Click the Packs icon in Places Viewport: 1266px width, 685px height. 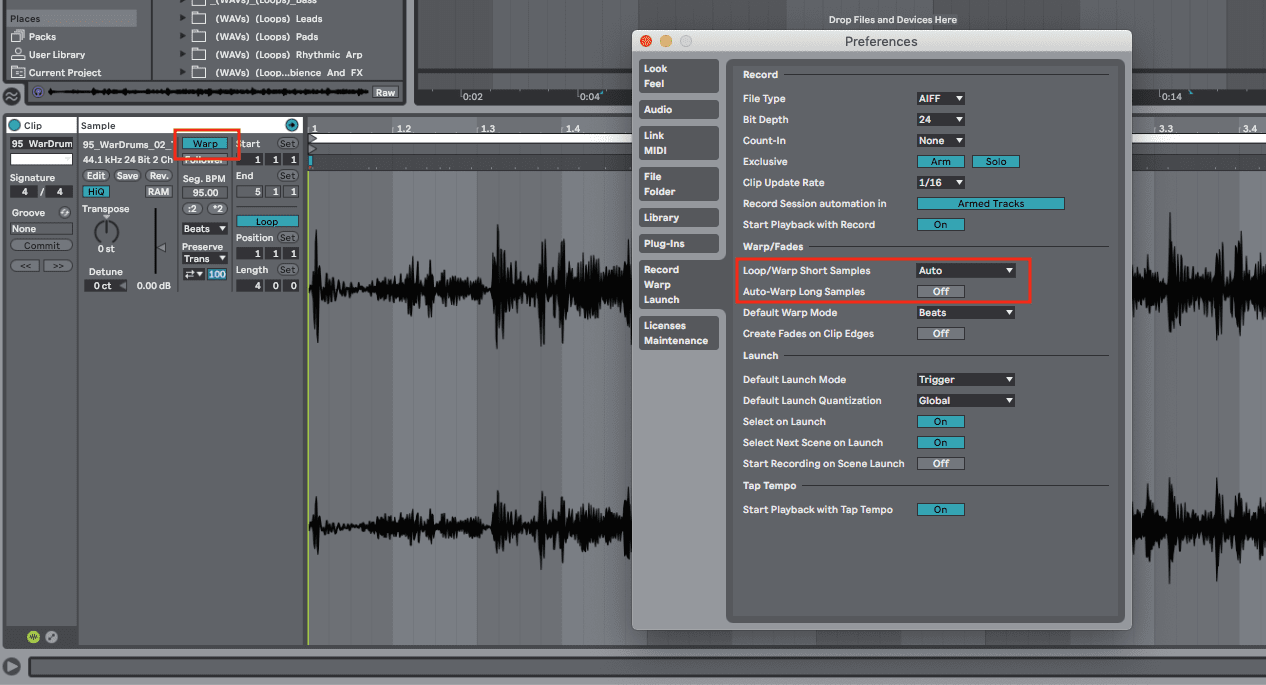18,36
